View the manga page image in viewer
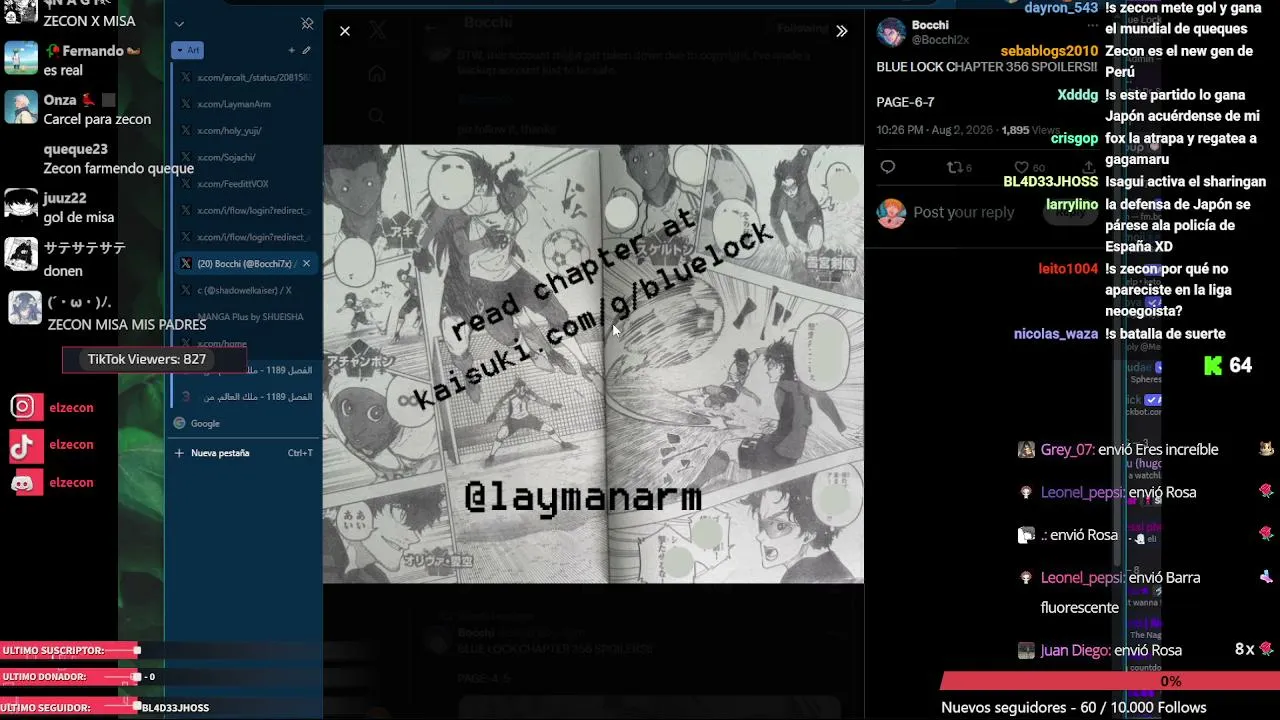This screenshot has width=1280, height=720. 593,364
